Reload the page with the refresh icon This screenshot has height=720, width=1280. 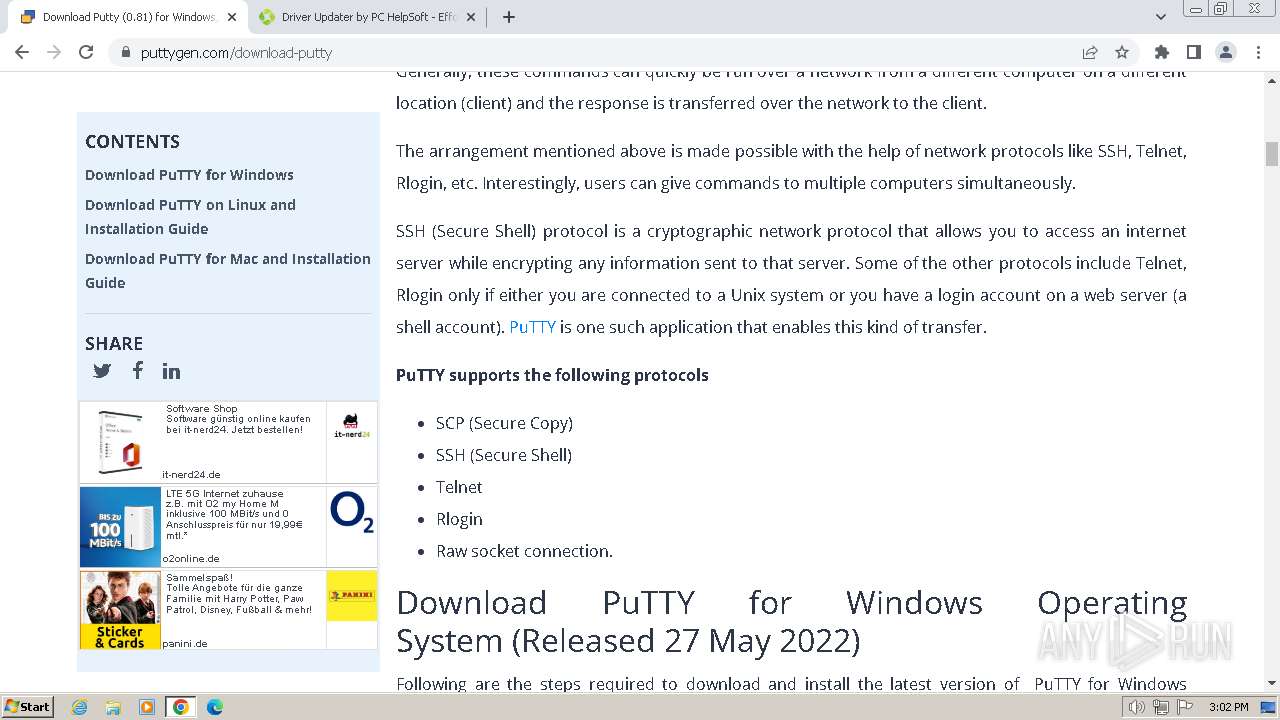click(86, 52)
